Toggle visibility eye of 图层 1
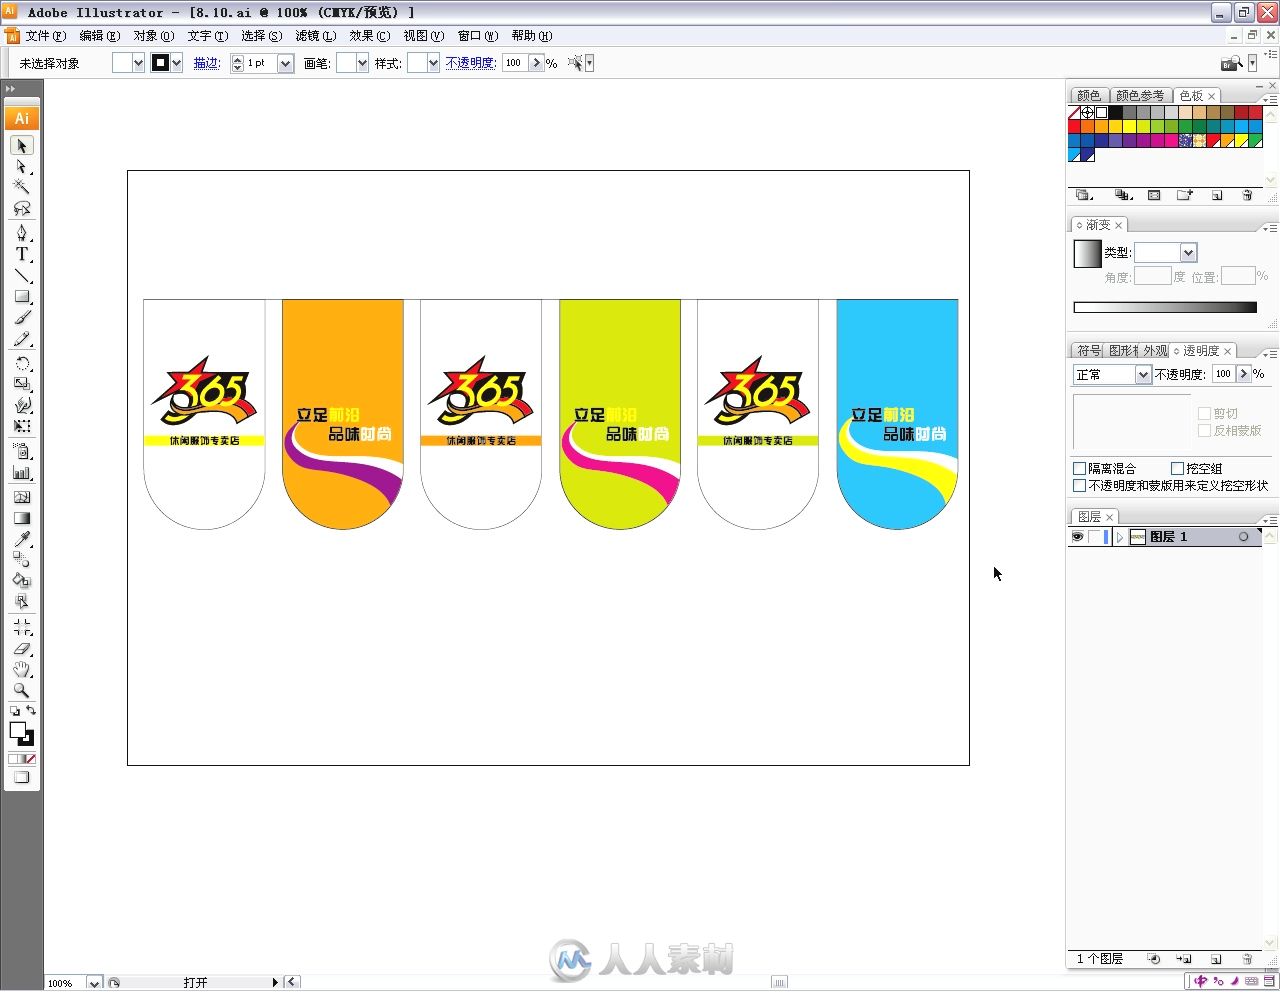The height and width of the screenshot is (992, 1280). [1077, 537]
